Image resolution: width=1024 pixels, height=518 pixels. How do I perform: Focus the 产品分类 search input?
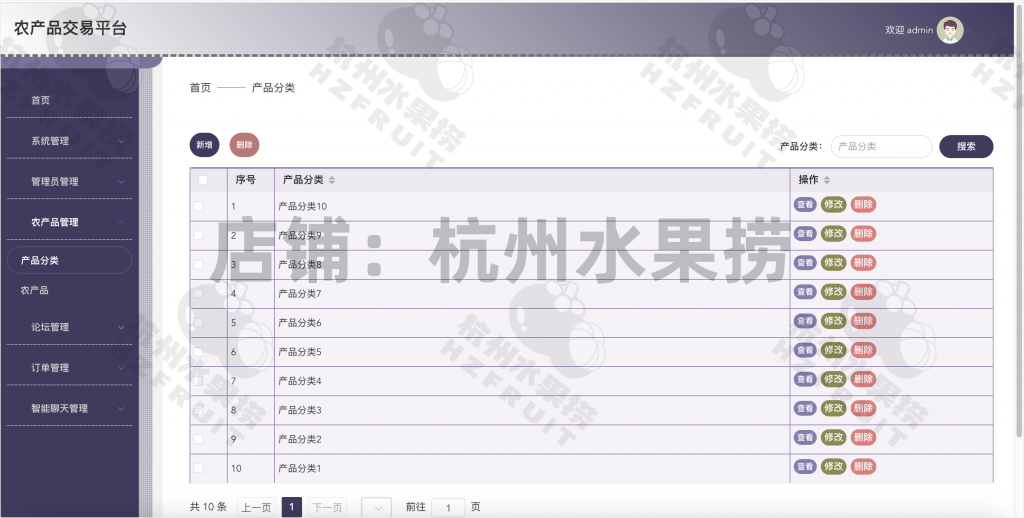(881, 146)
